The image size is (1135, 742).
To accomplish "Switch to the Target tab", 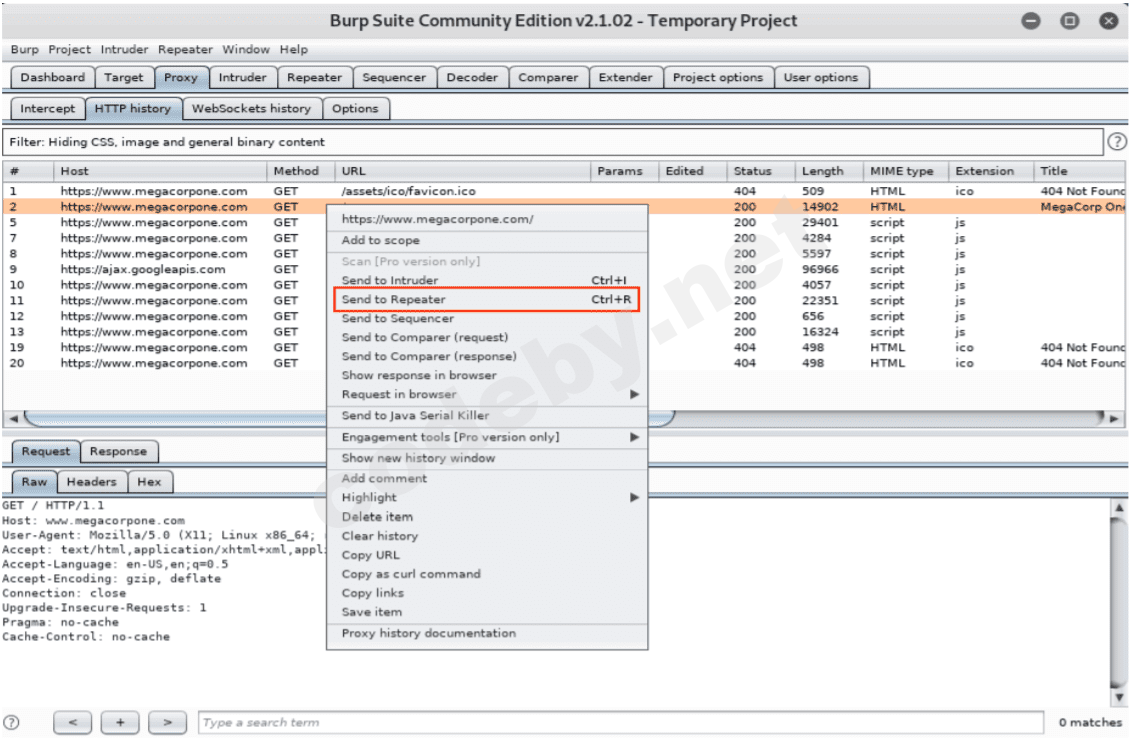I will pos(124,77).
